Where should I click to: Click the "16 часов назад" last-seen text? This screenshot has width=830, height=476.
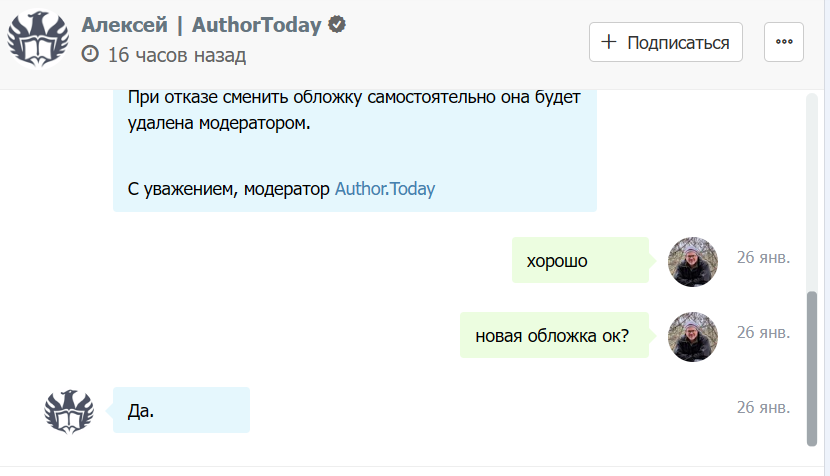[x=176, y=55]
